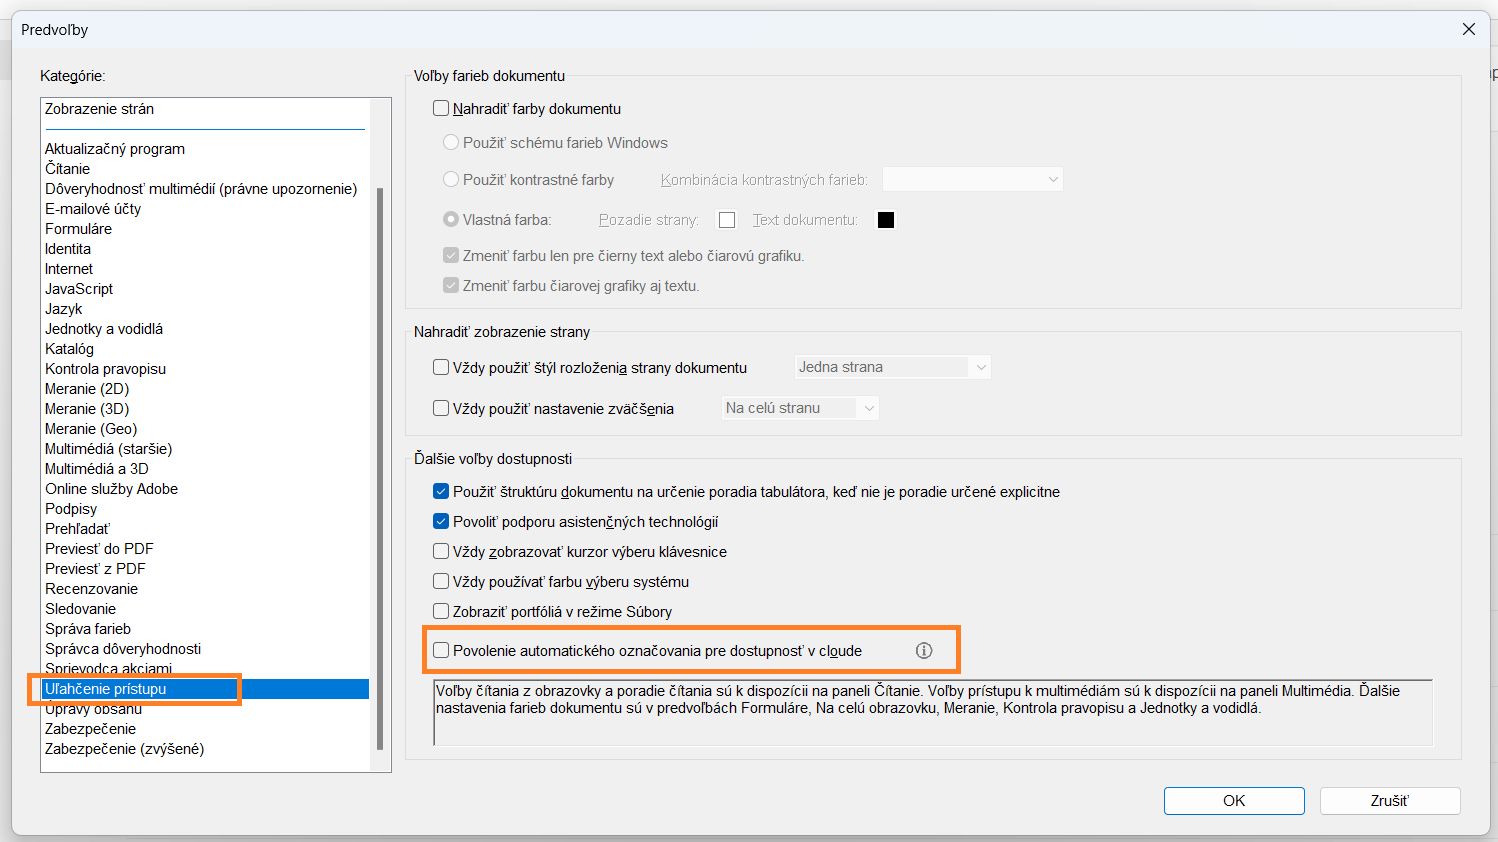Screen dimensions: 1498x842
Task: Select Formuláre category
Action: point(79,229)
